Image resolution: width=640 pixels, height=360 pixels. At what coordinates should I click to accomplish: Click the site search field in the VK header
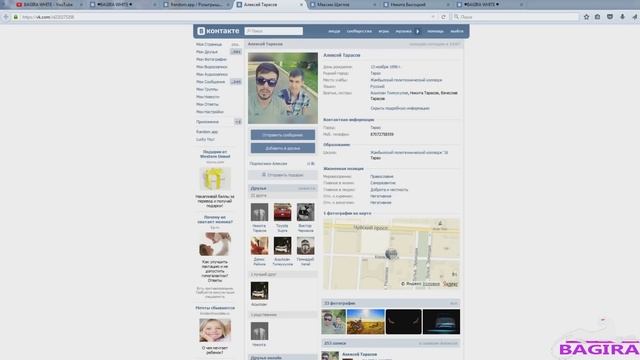273,31
